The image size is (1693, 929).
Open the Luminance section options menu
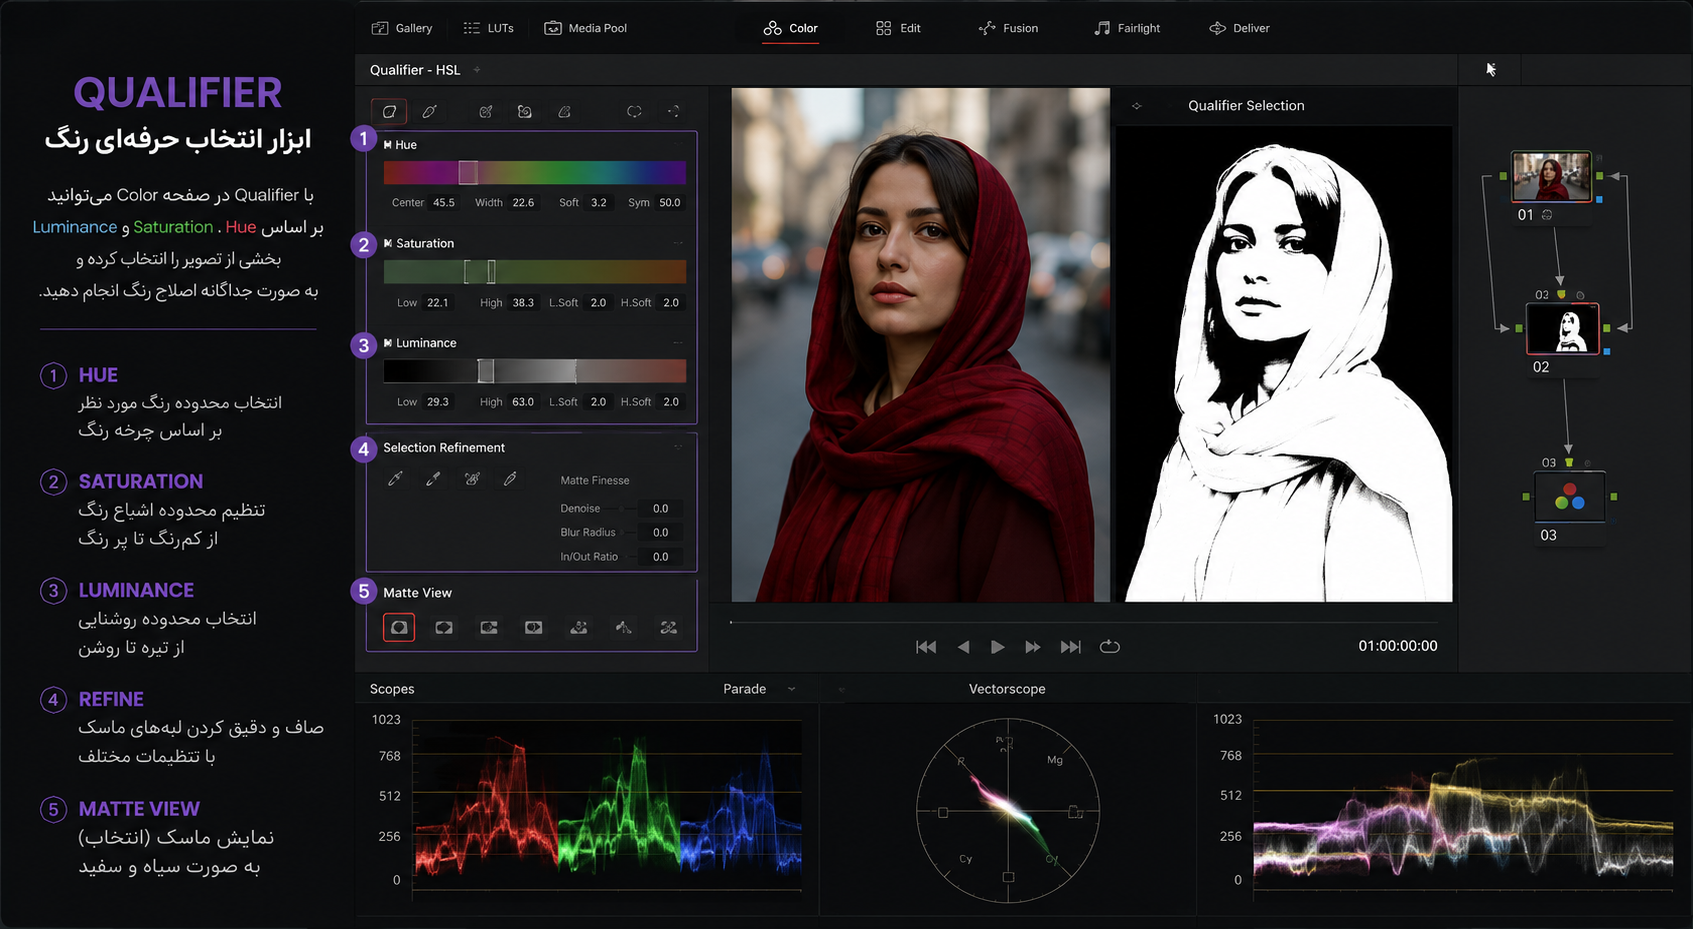pos(678,342)
